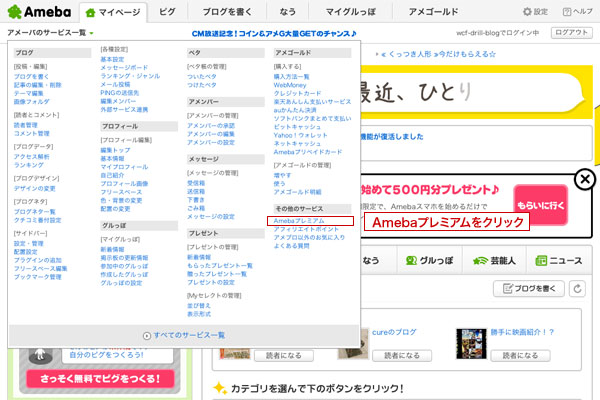Click the refresh icon beside ブログを書く button
The width and height of the screenshot is (600, 400).
click(577, 289)
